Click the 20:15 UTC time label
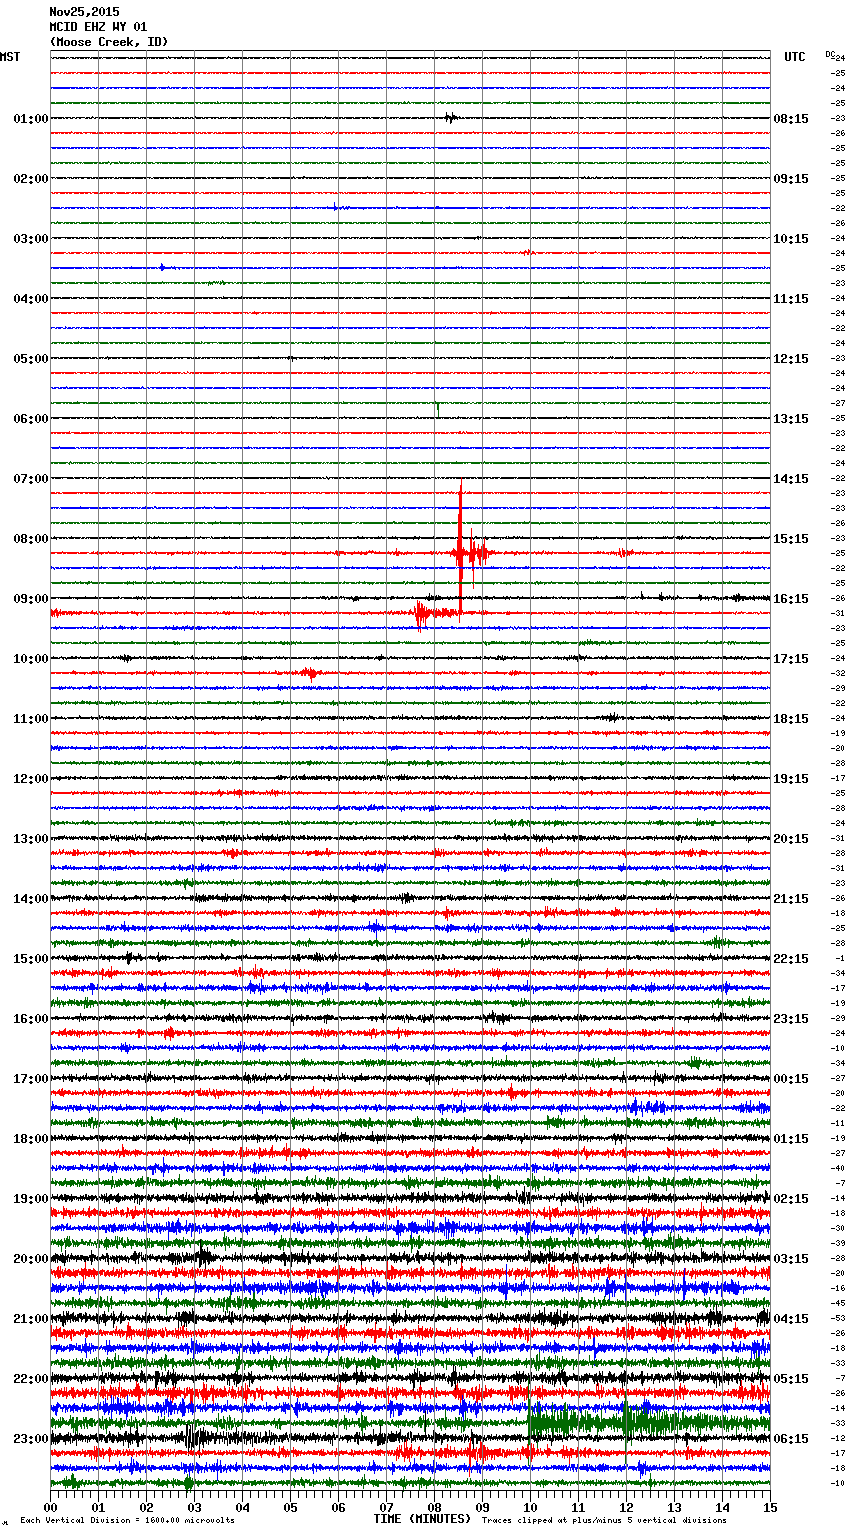 click(791, 839)
